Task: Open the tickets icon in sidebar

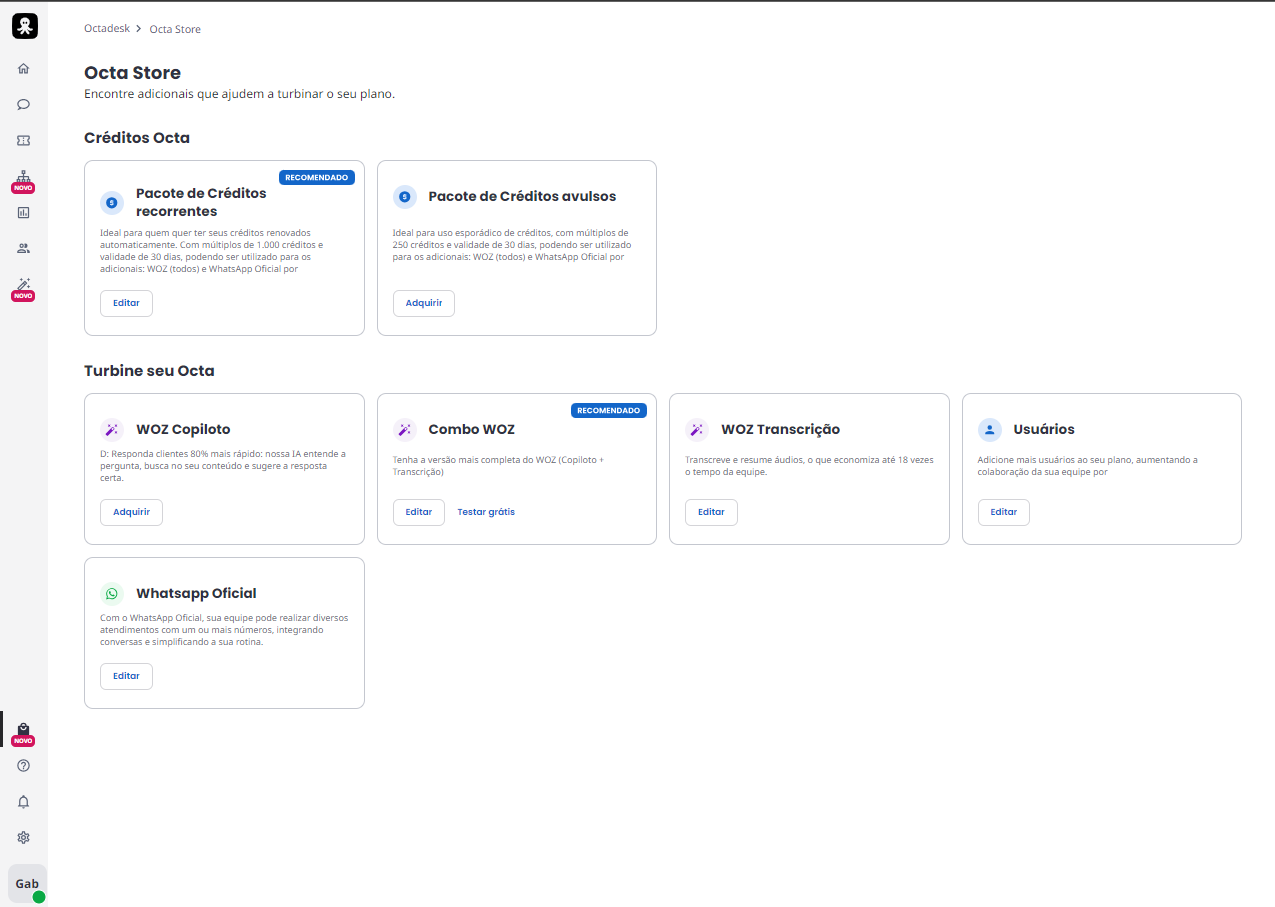Action: (x=24, y=140)
